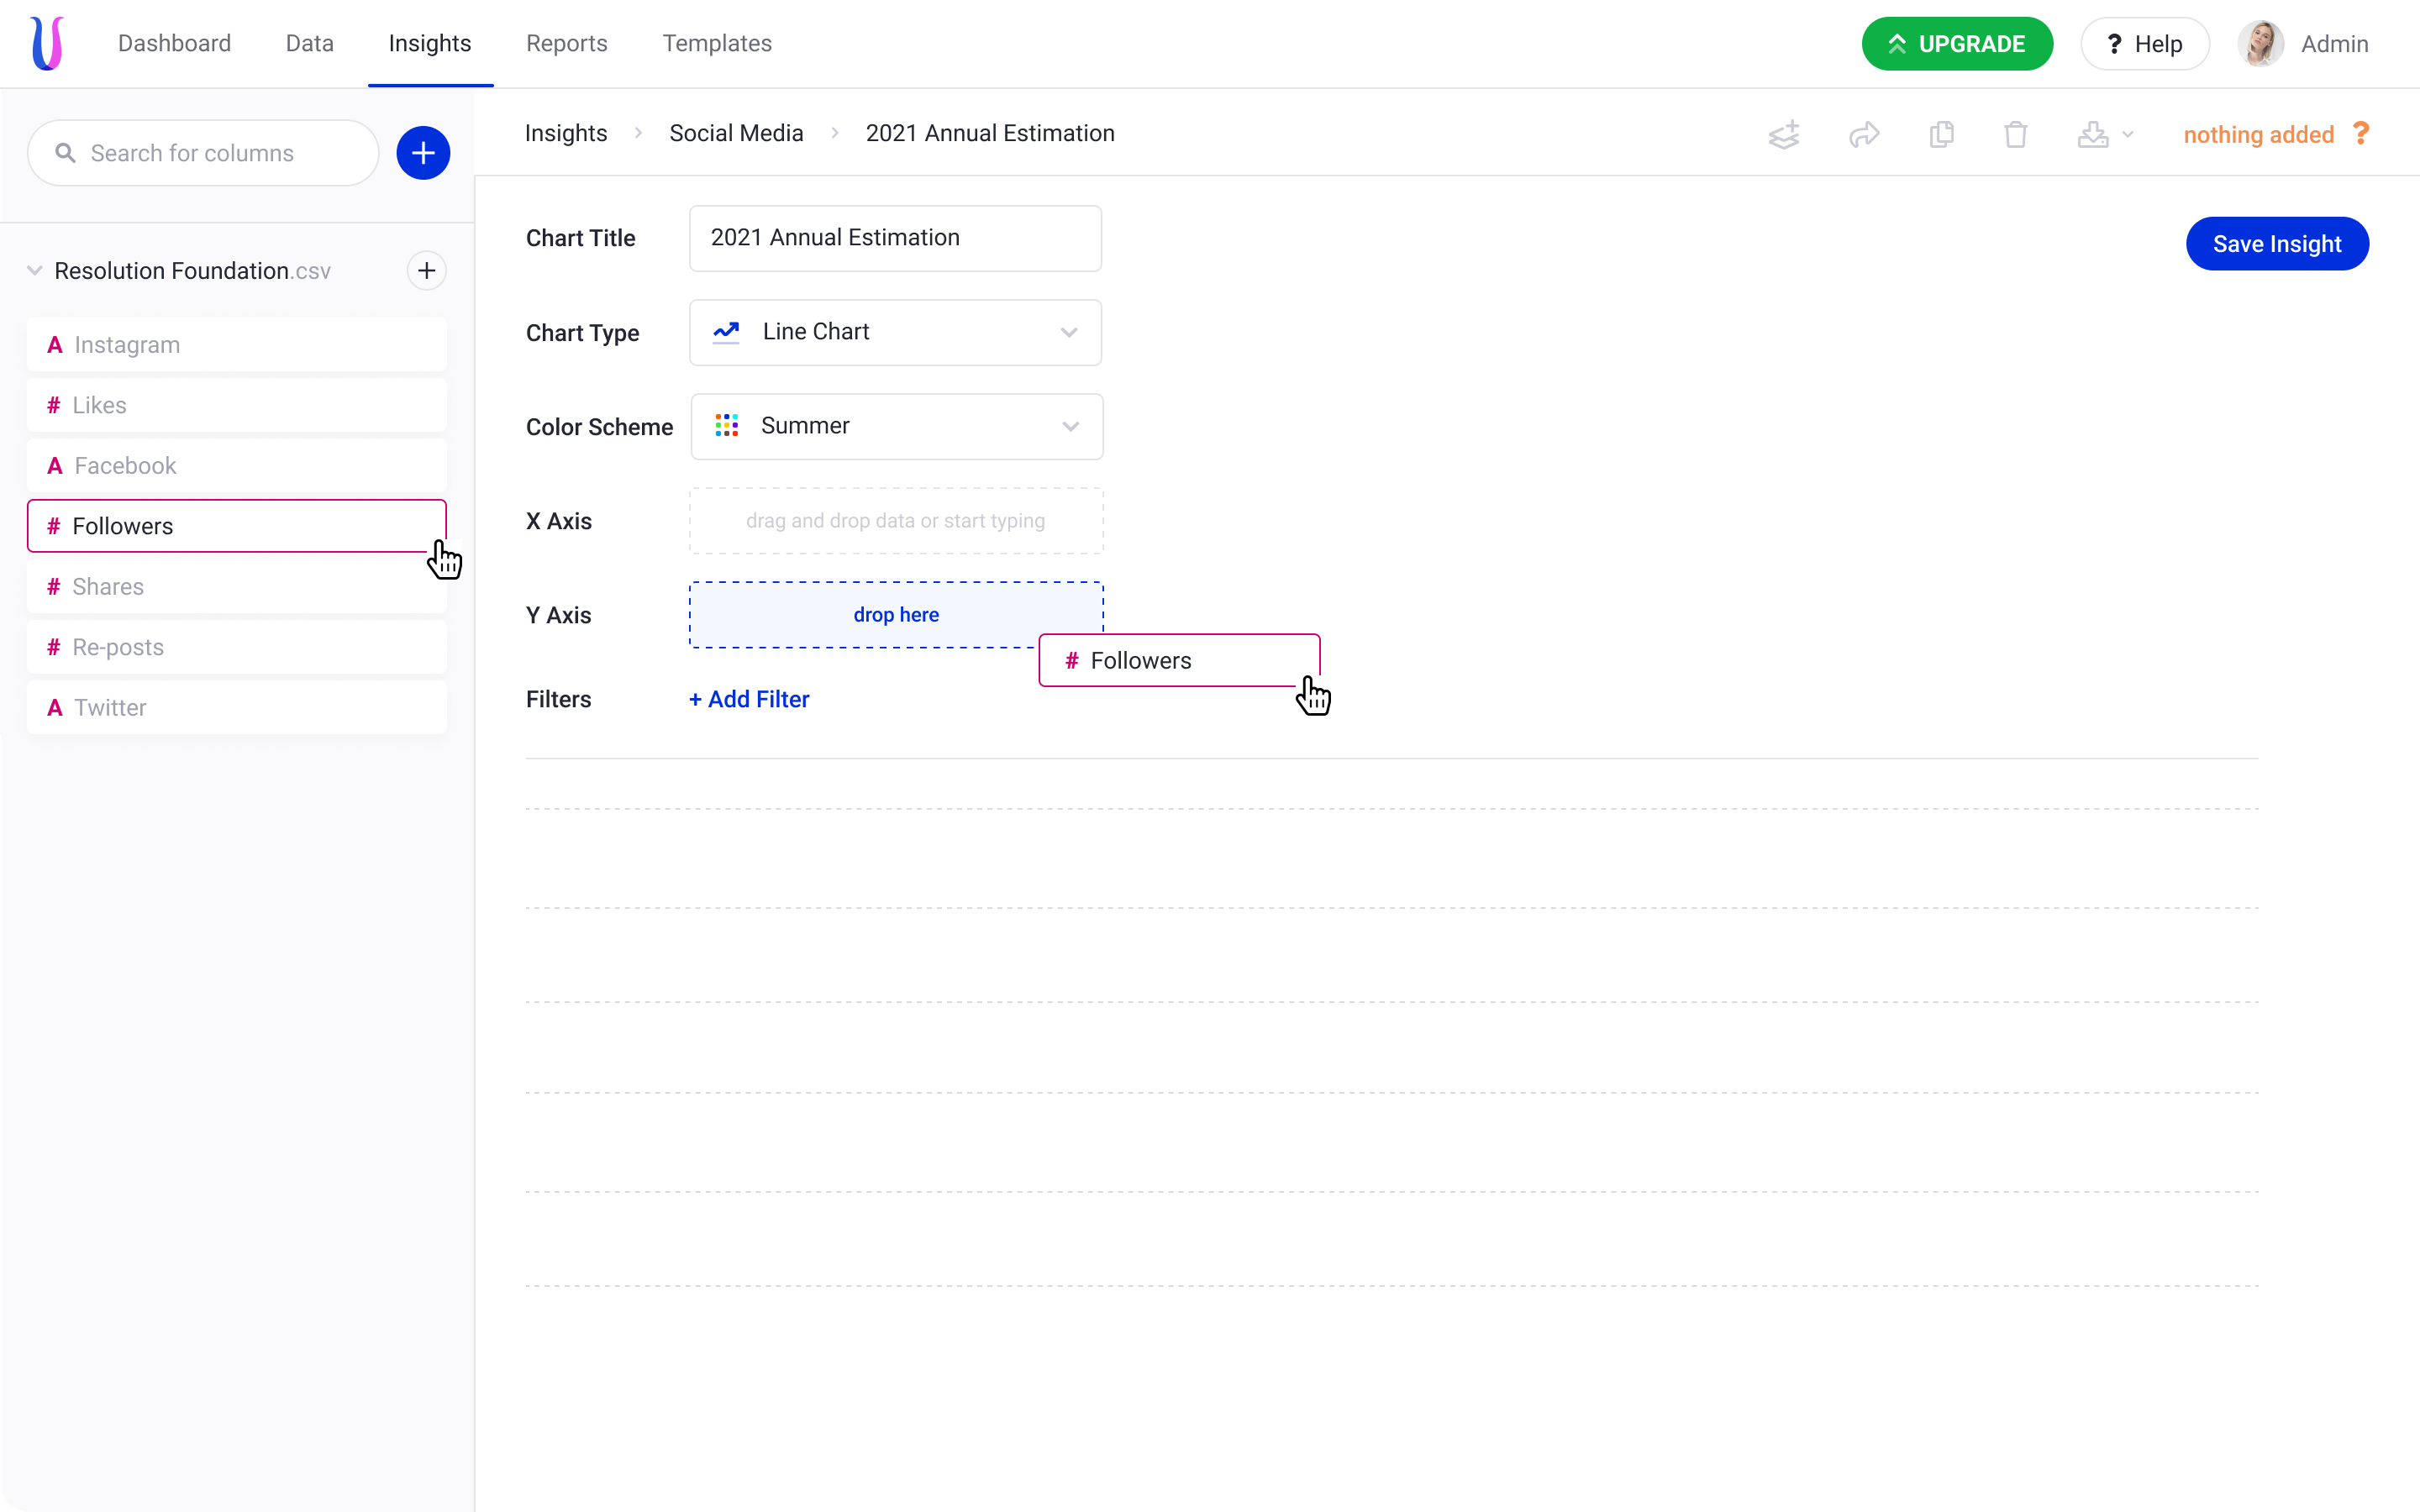The height and width of the screenshot is (1512, 2420).
Task: Click the trash delete icon
Action: (x=2016, y=135)
